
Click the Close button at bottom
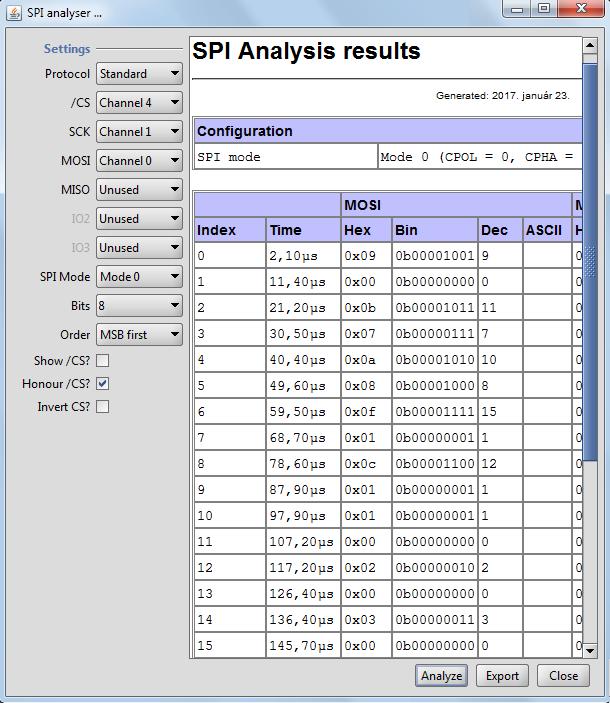563,676
